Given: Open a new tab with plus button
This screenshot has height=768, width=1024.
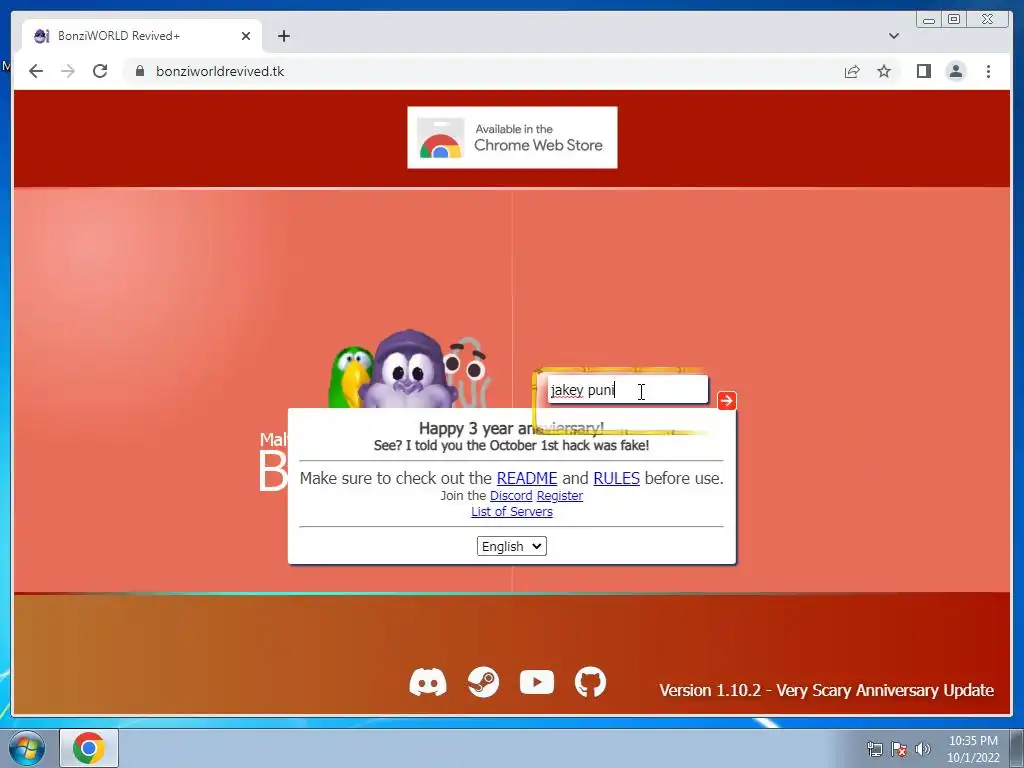Looking at the screenshot, I should 283,36.
